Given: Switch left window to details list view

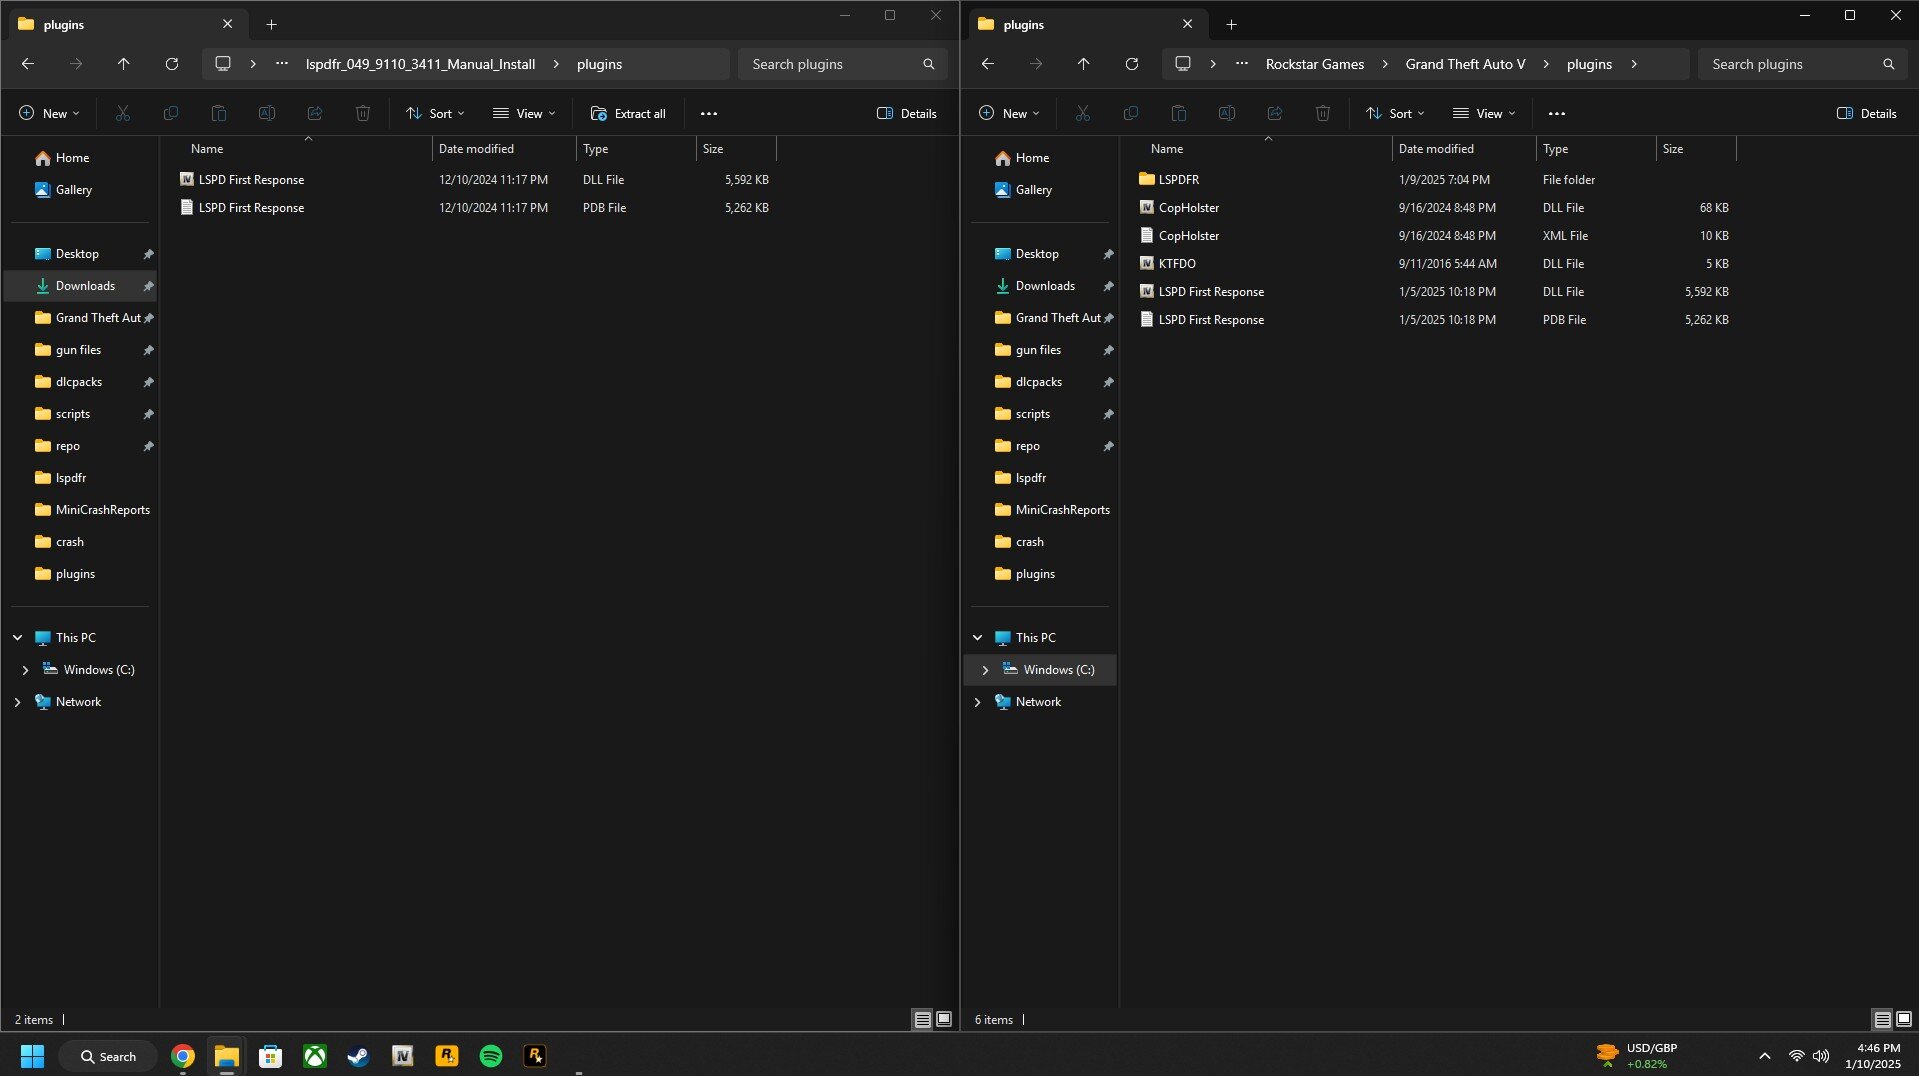Looking at the screenshot, I should click(x=922, y=1019).
